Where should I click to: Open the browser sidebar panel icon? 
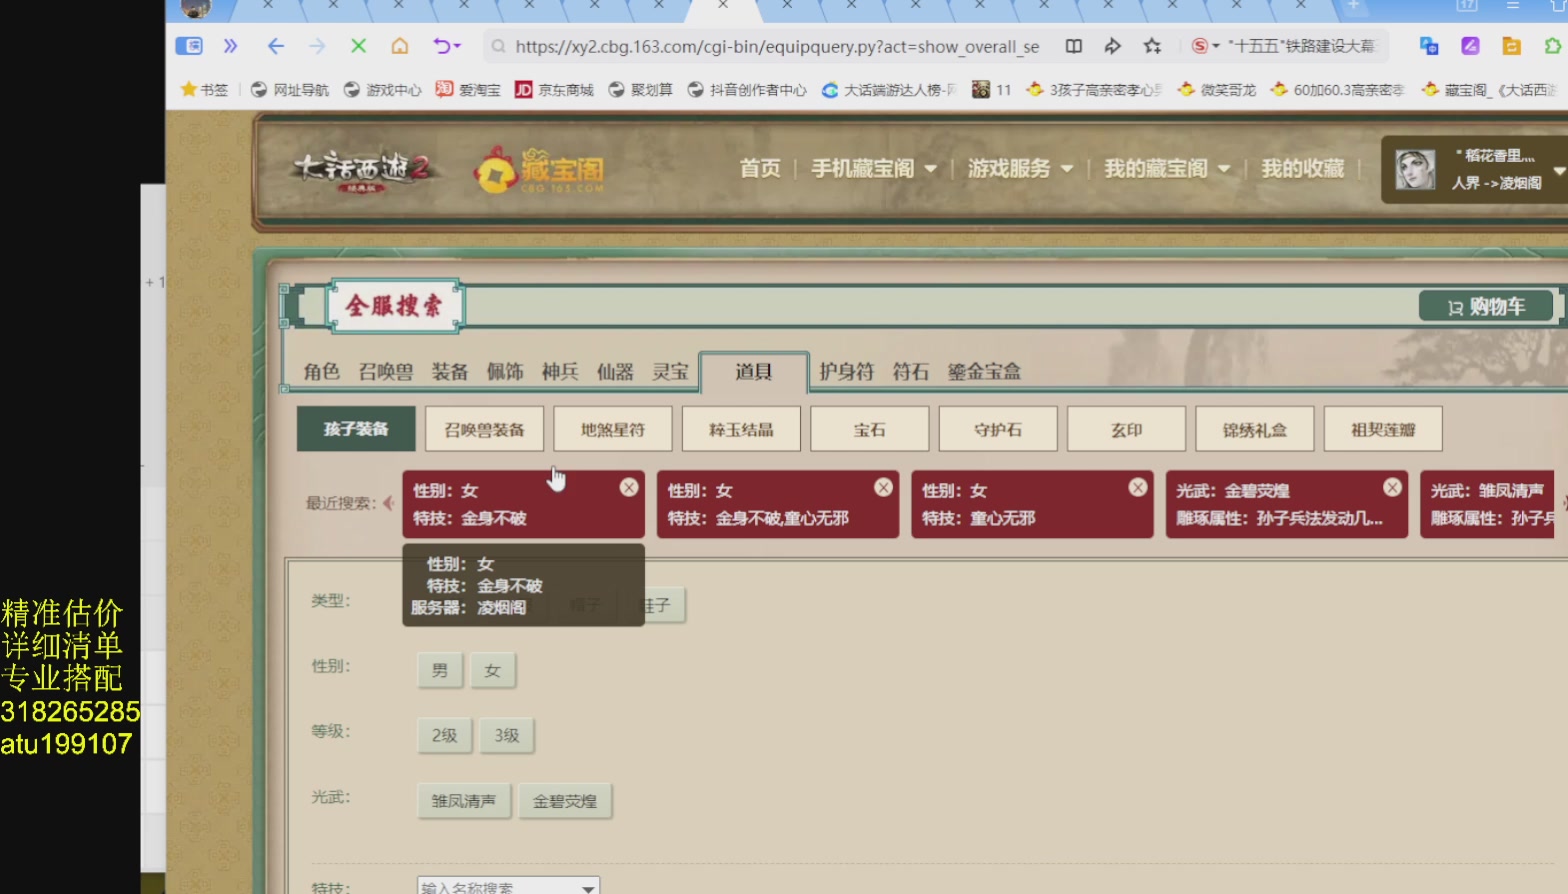(189, 46)
